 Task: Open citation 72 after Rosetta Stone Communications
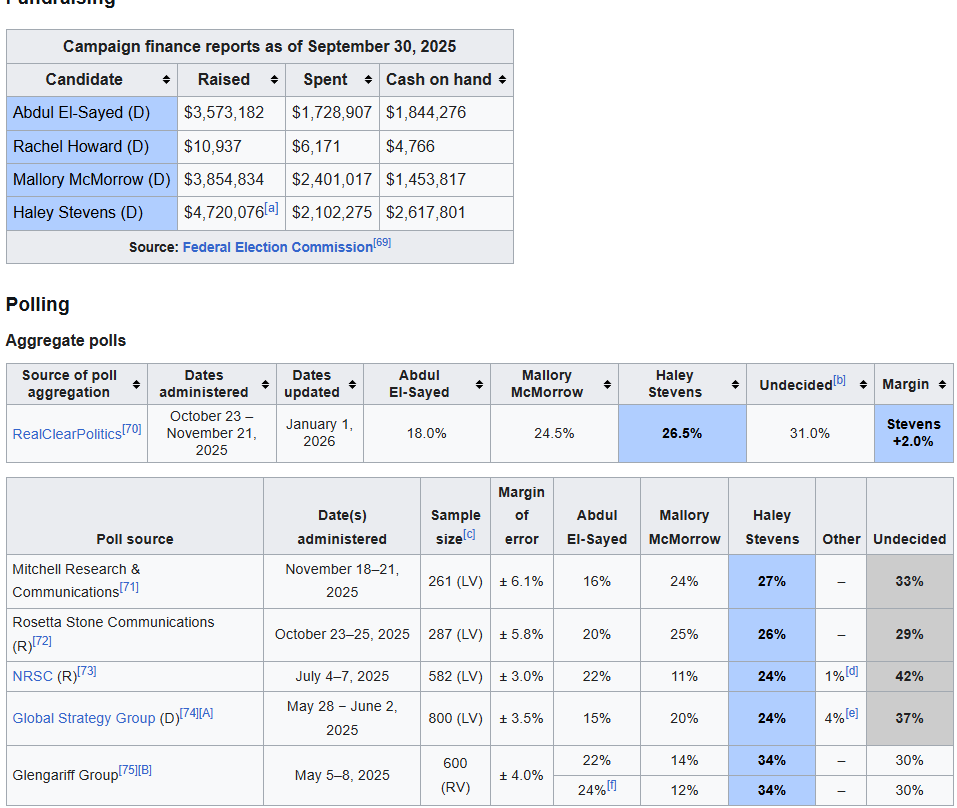pos(42,641)
